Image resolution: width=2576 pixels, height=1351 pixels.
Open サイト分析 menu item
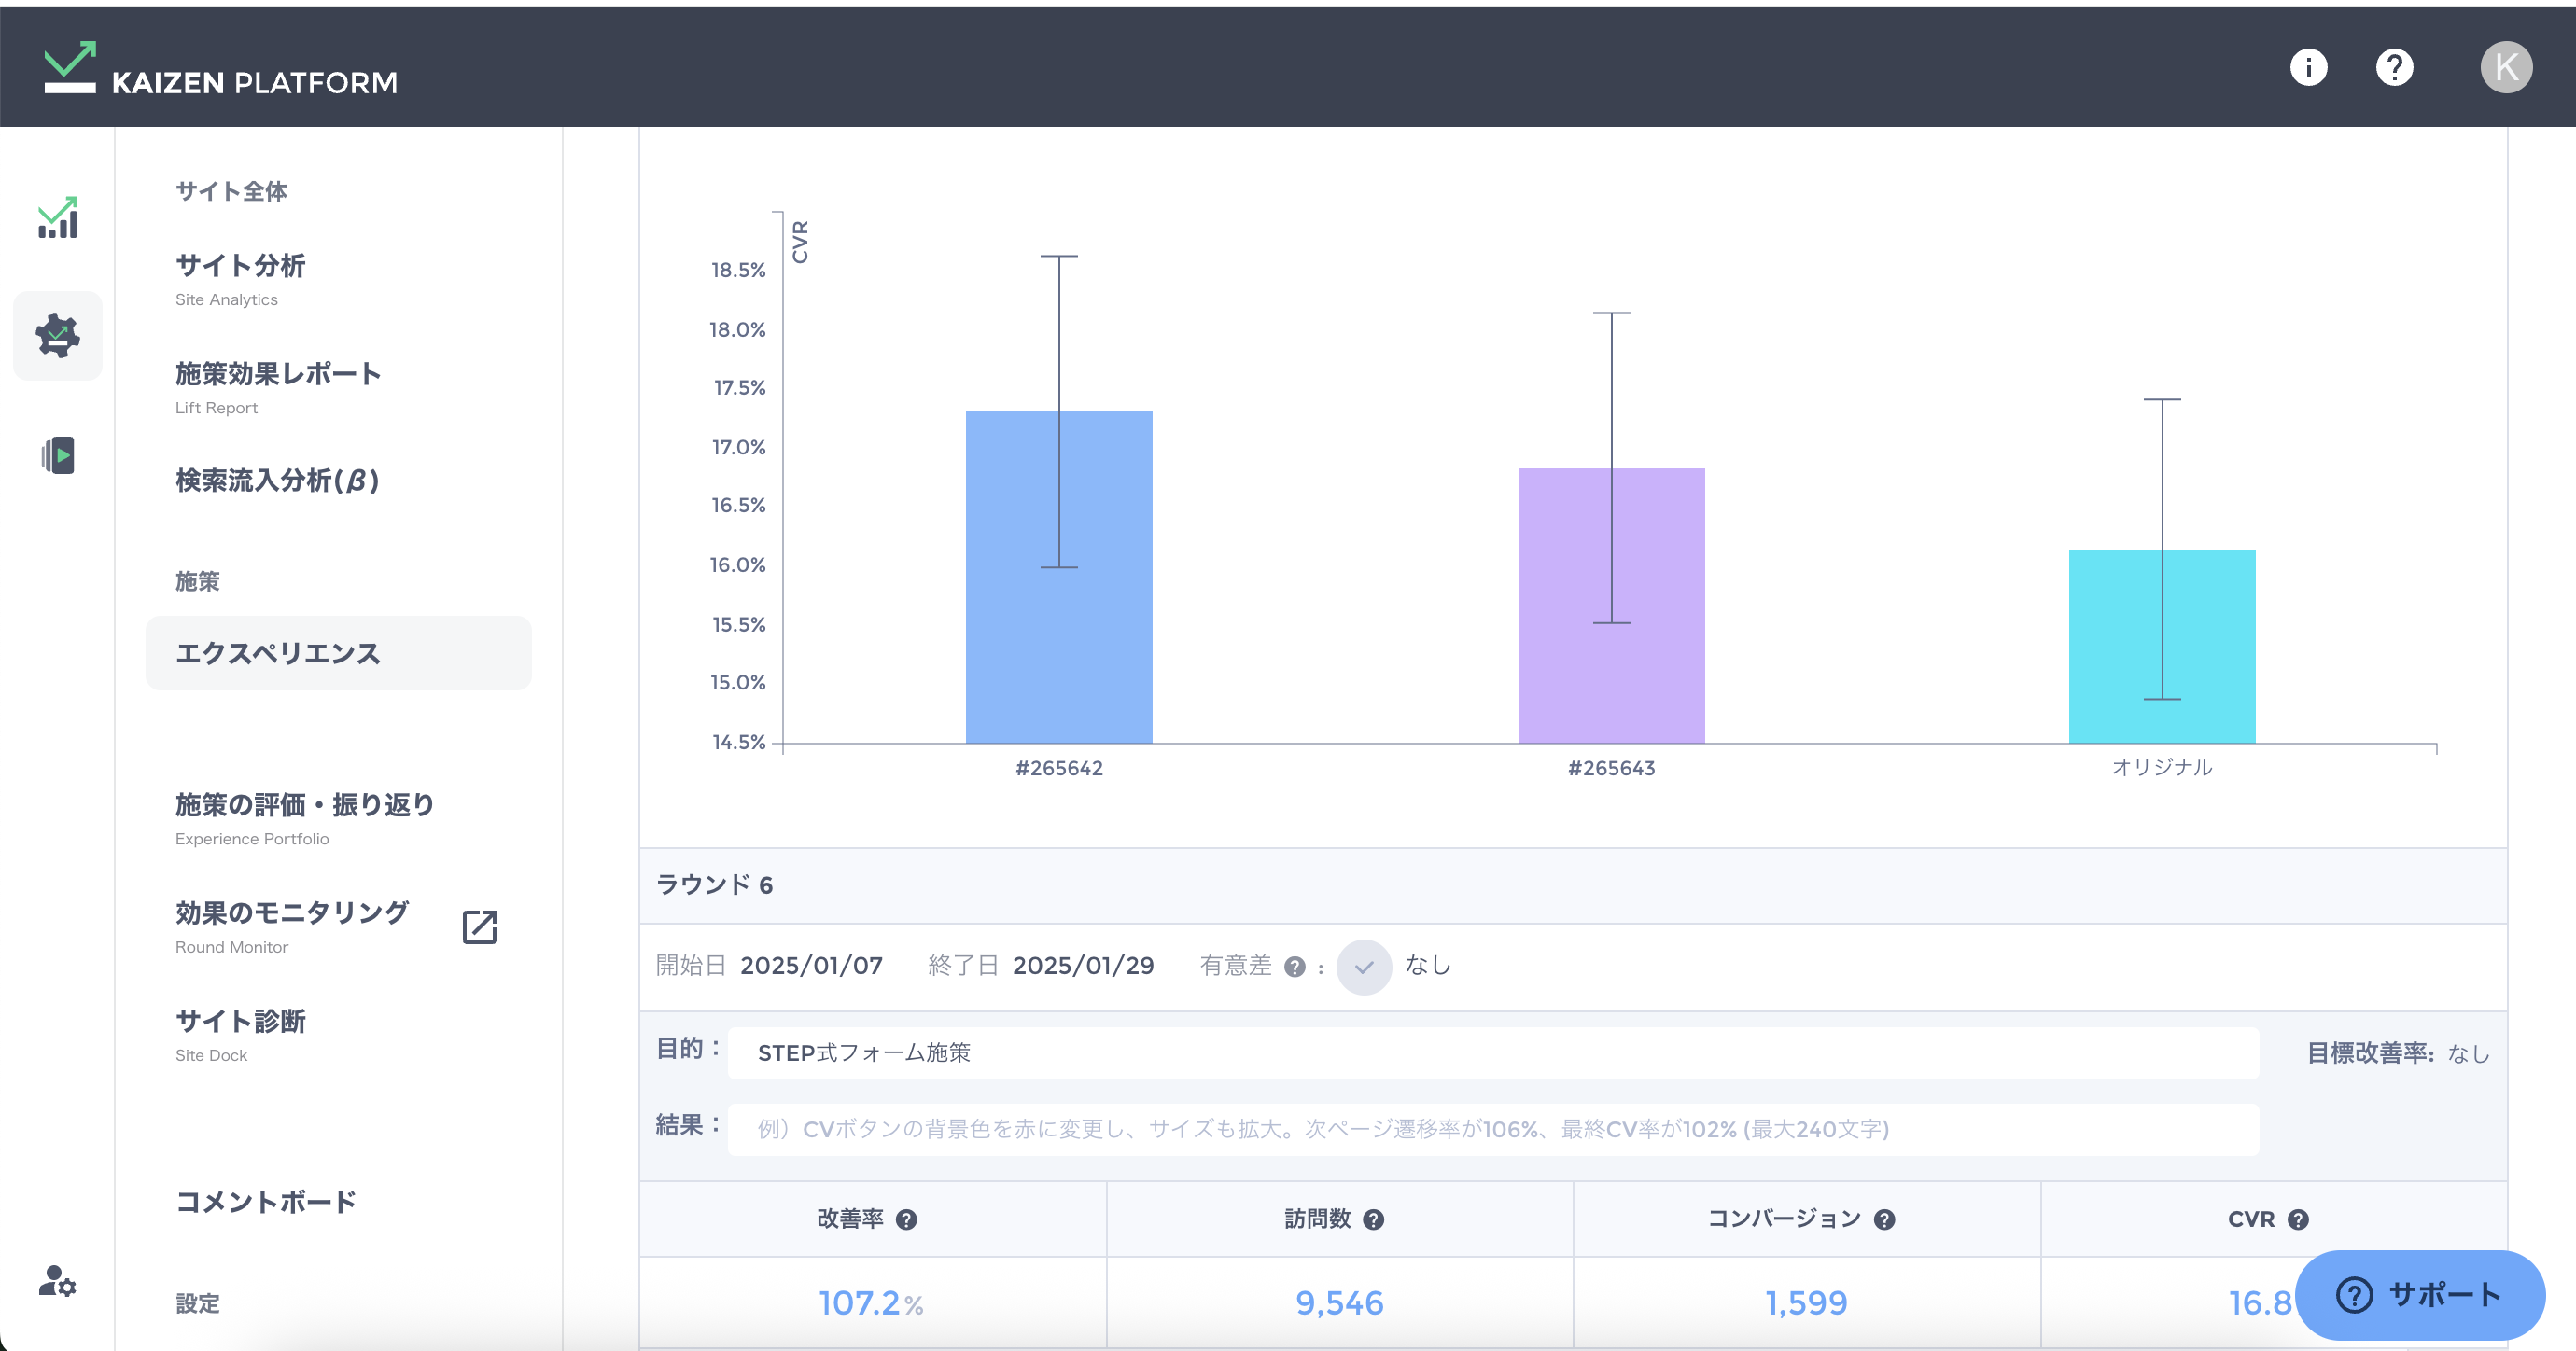click(x=240, y=266)
